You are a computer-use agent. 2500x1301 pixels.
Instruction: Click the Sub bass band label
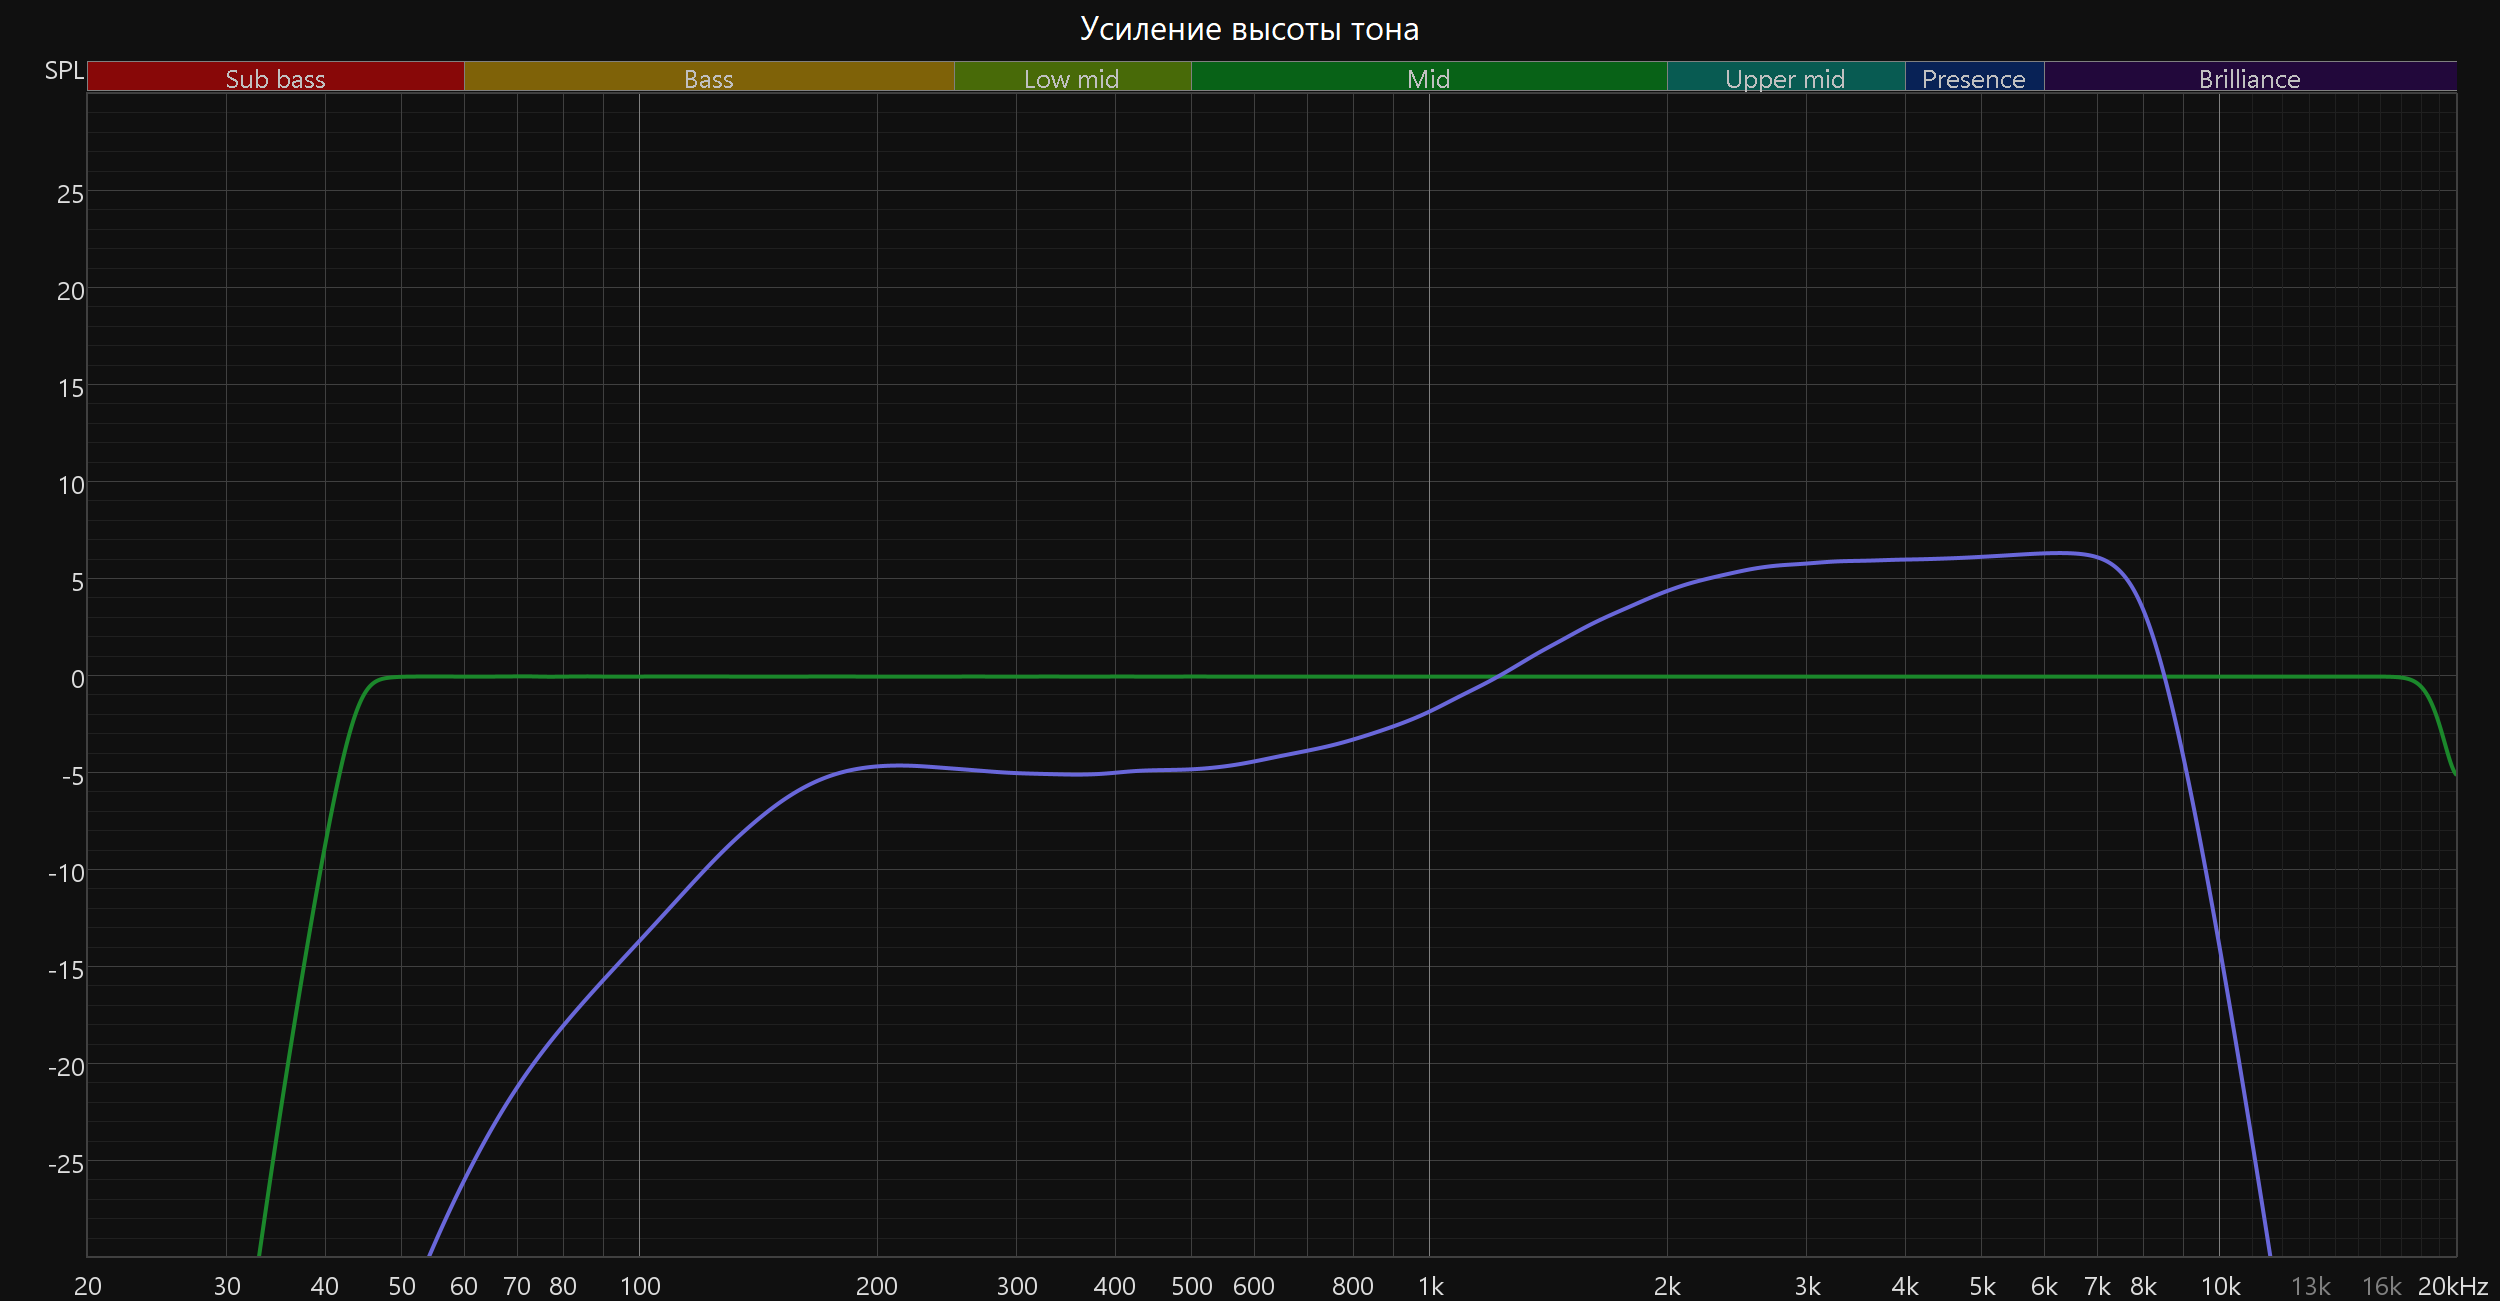[x=275, y=78]
